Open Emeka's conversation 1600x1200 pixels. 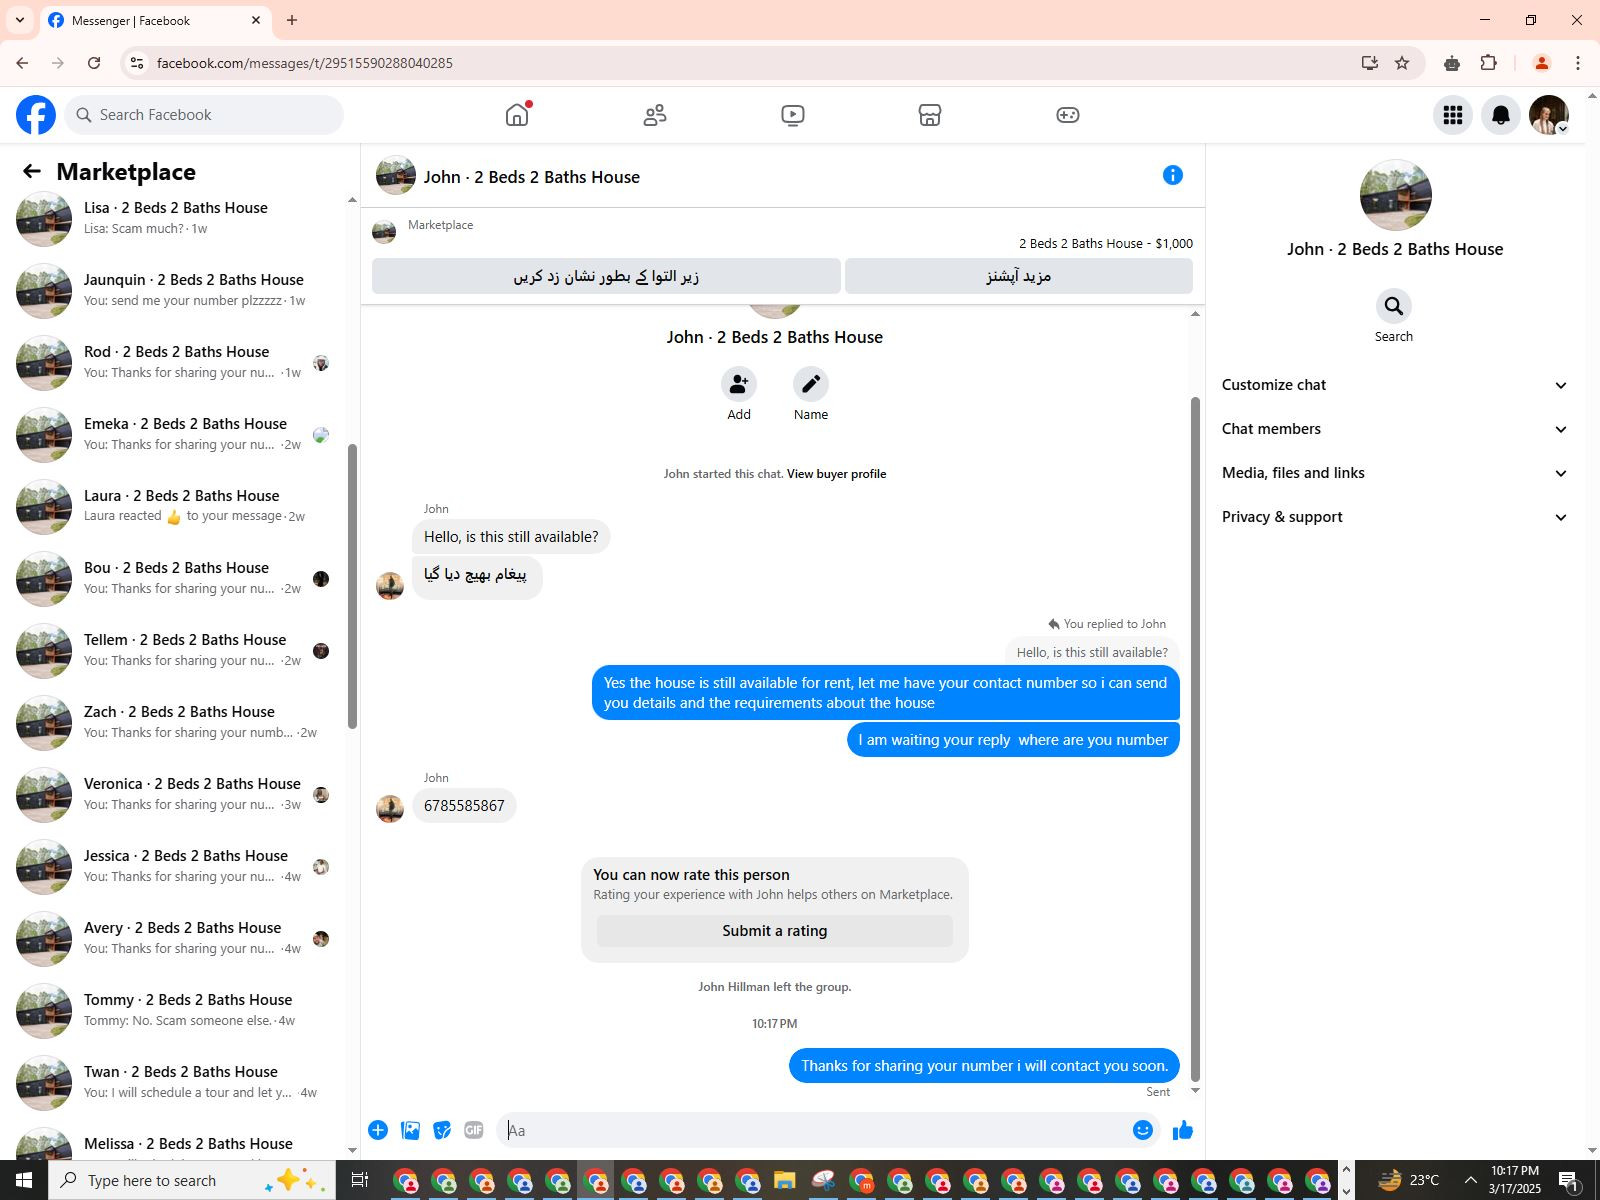coord(176,434)
